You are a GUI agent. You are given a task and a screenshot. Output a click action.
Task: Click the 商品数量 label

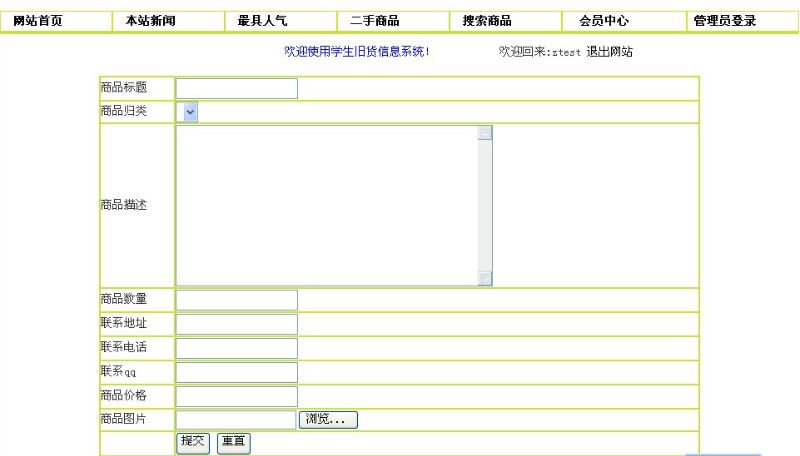click(124, 299)
